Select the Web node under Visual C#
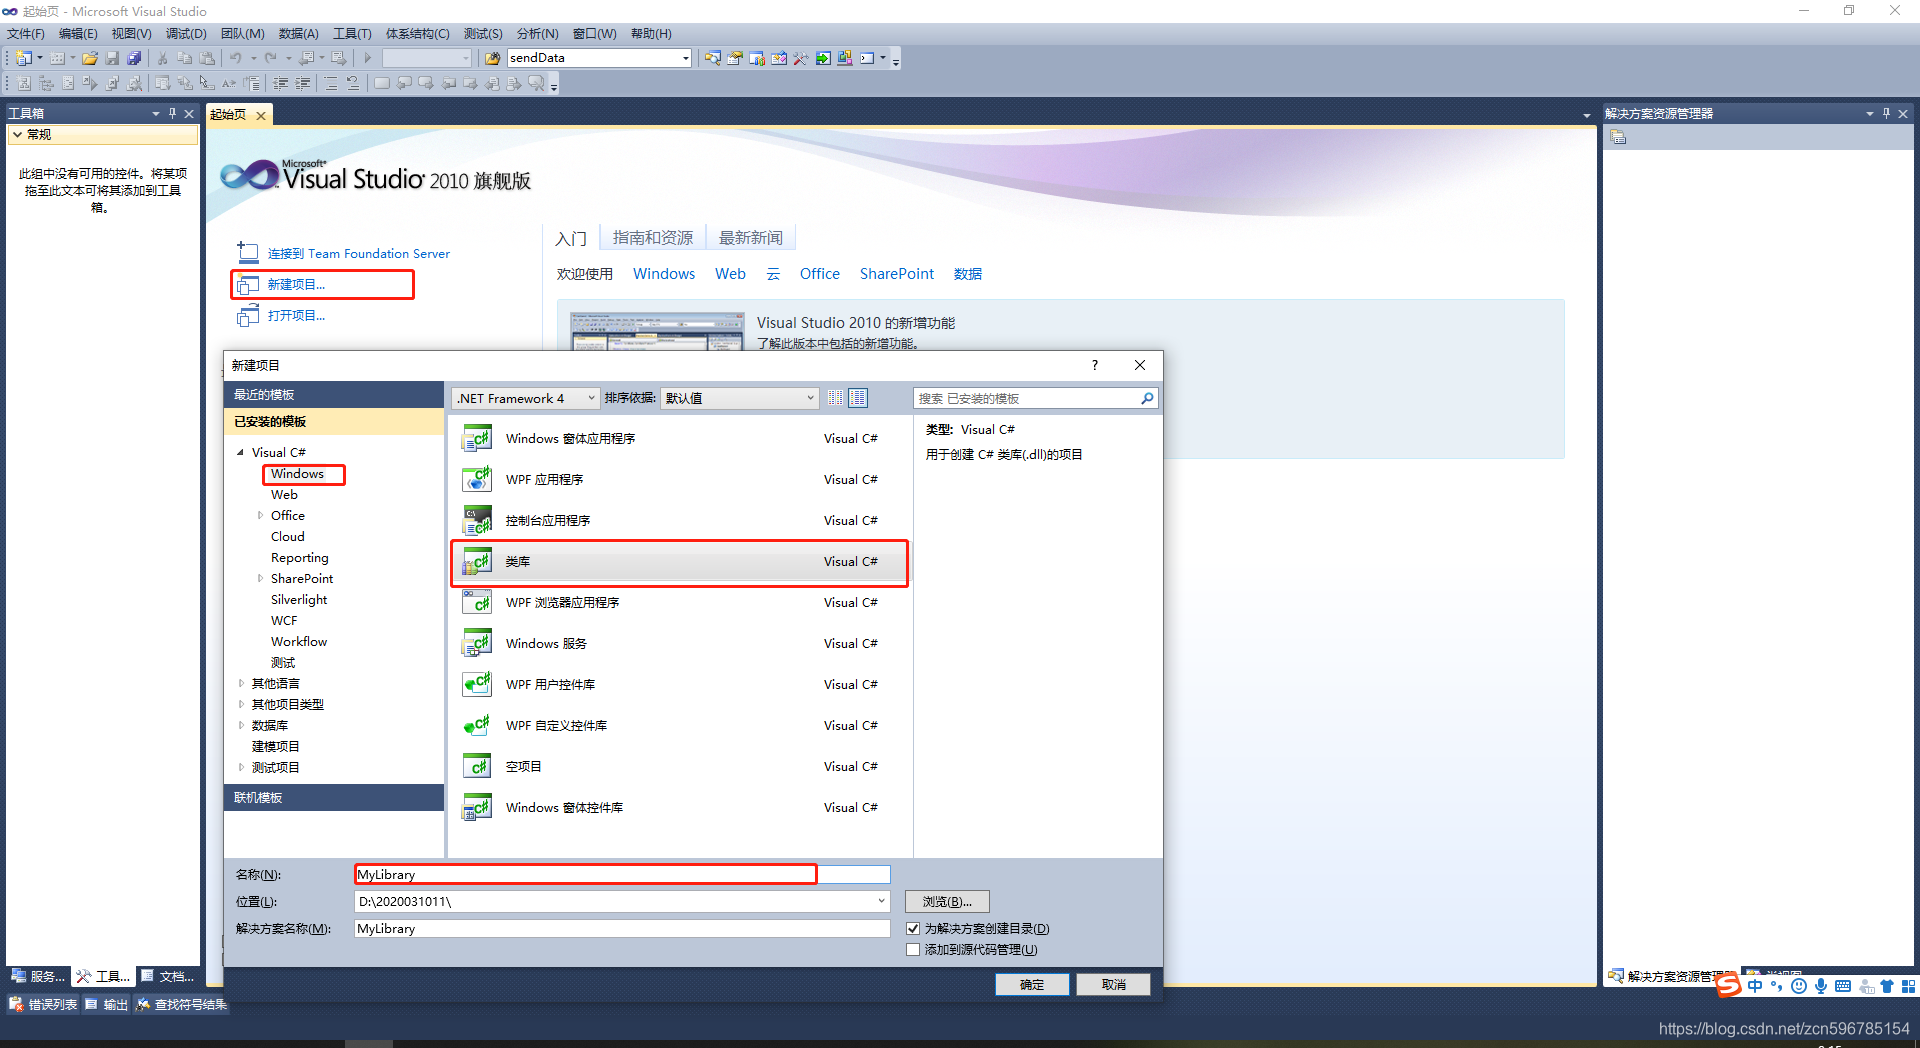The height and width of the screenshot is (1048, 1920). click(284, 495)
